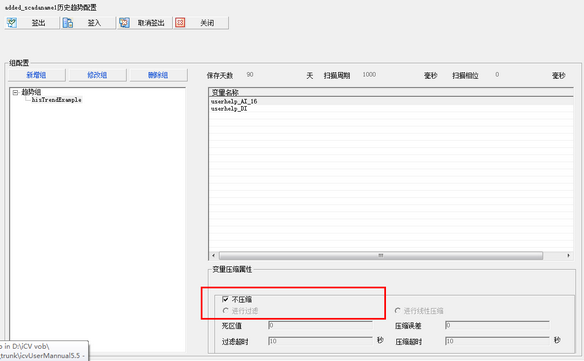Click the variable list scrollbar left arrow
584x361 pixels.
(x=213, y=256)
